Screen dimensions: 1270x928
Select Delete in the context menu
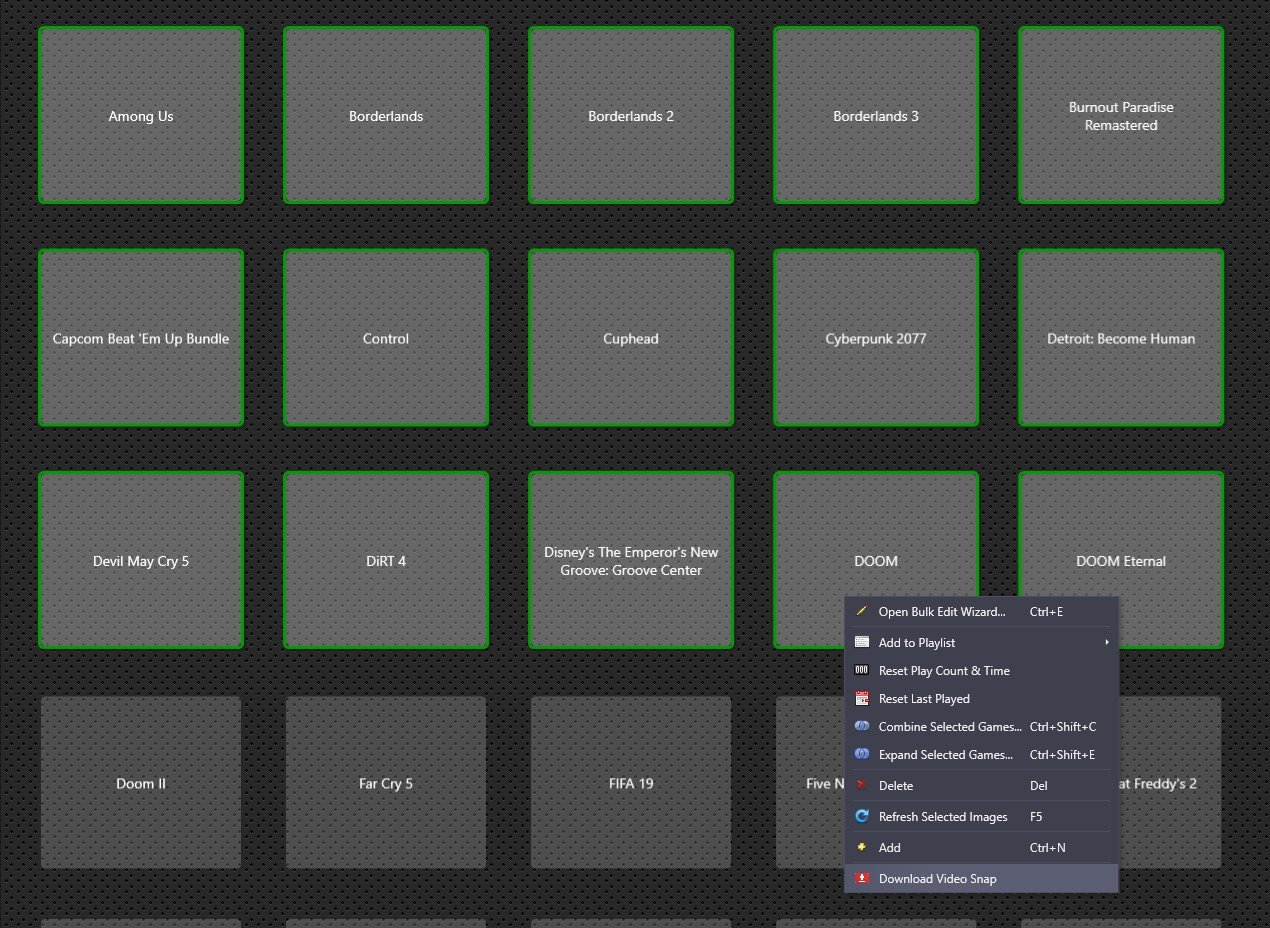pos(981,785)
